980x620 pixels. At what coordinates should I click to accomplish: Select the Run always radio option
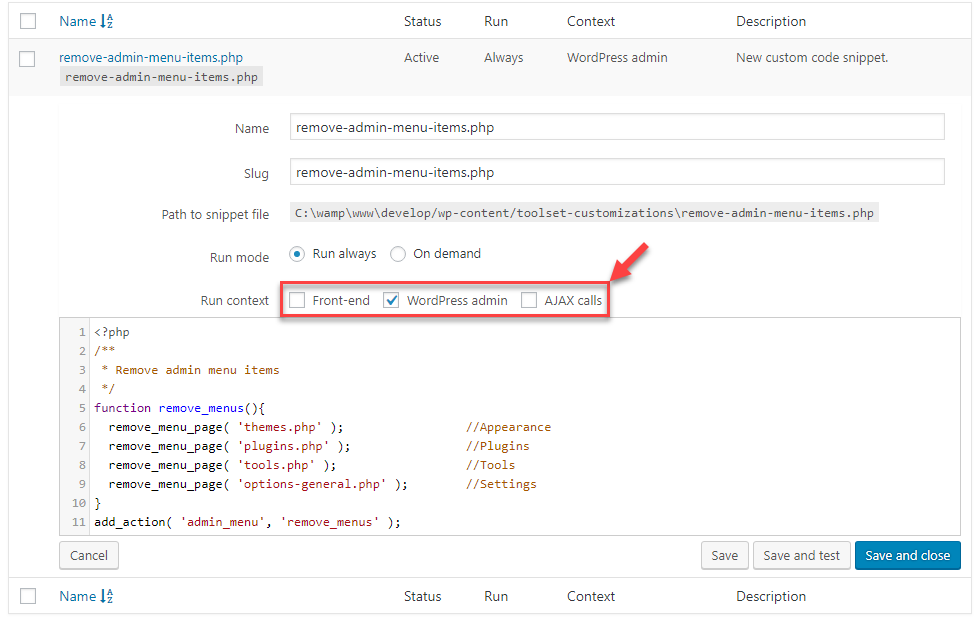(297, 254)
